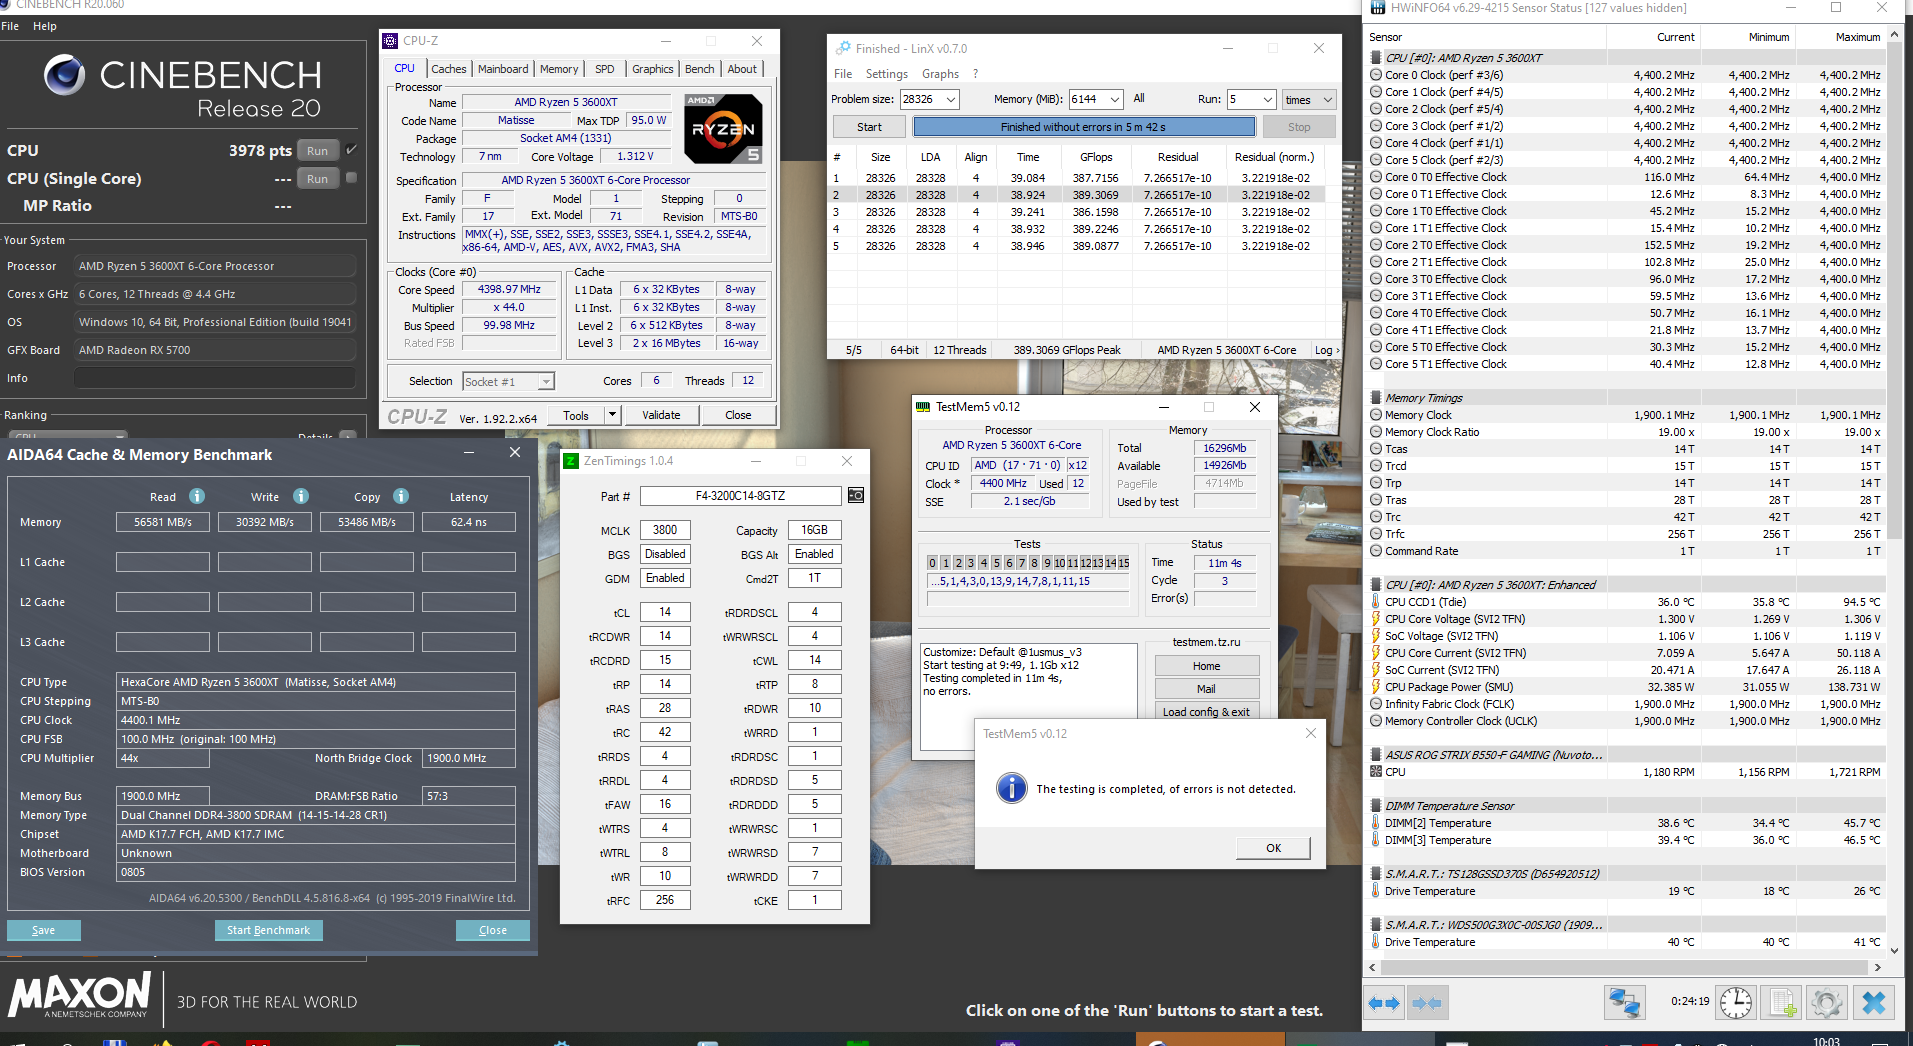
Task: Click the AIDA64 Copy info icon
Action: pyautogui.click(x=401, y=496)
